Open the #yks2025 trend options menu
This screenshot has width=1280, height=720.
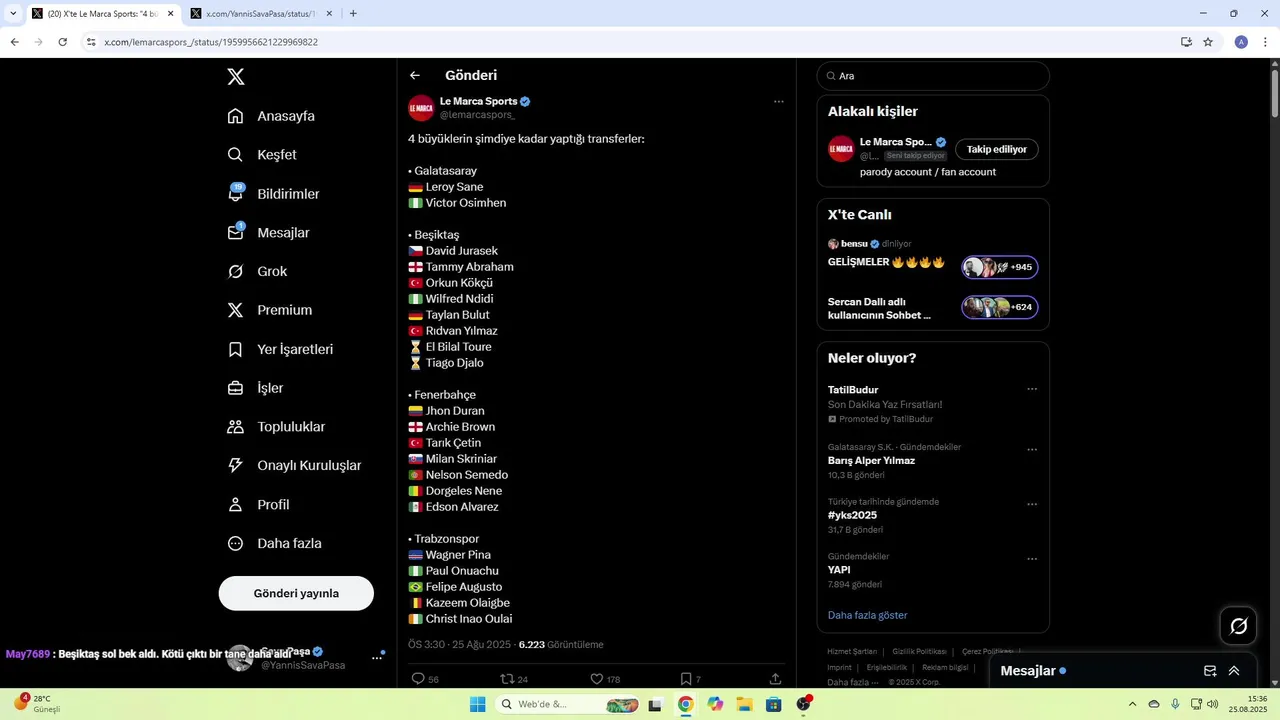(1032, 505)
